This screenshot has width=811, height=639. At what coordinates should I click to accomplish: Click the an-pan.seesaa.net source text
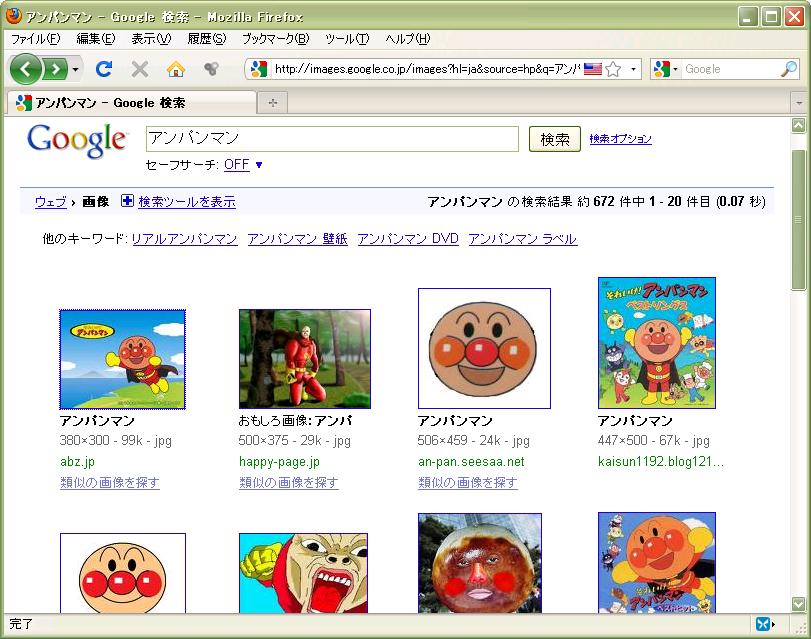click(x=471, y=462)
